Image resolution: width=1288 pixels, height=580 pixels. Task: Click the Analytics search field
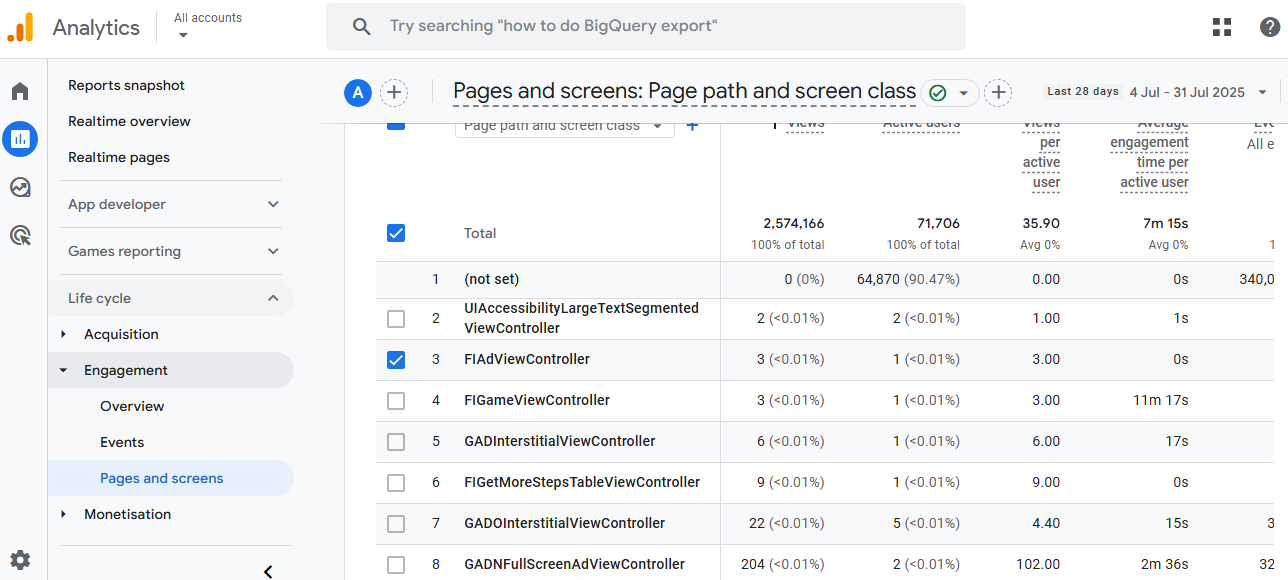[645, 27]
